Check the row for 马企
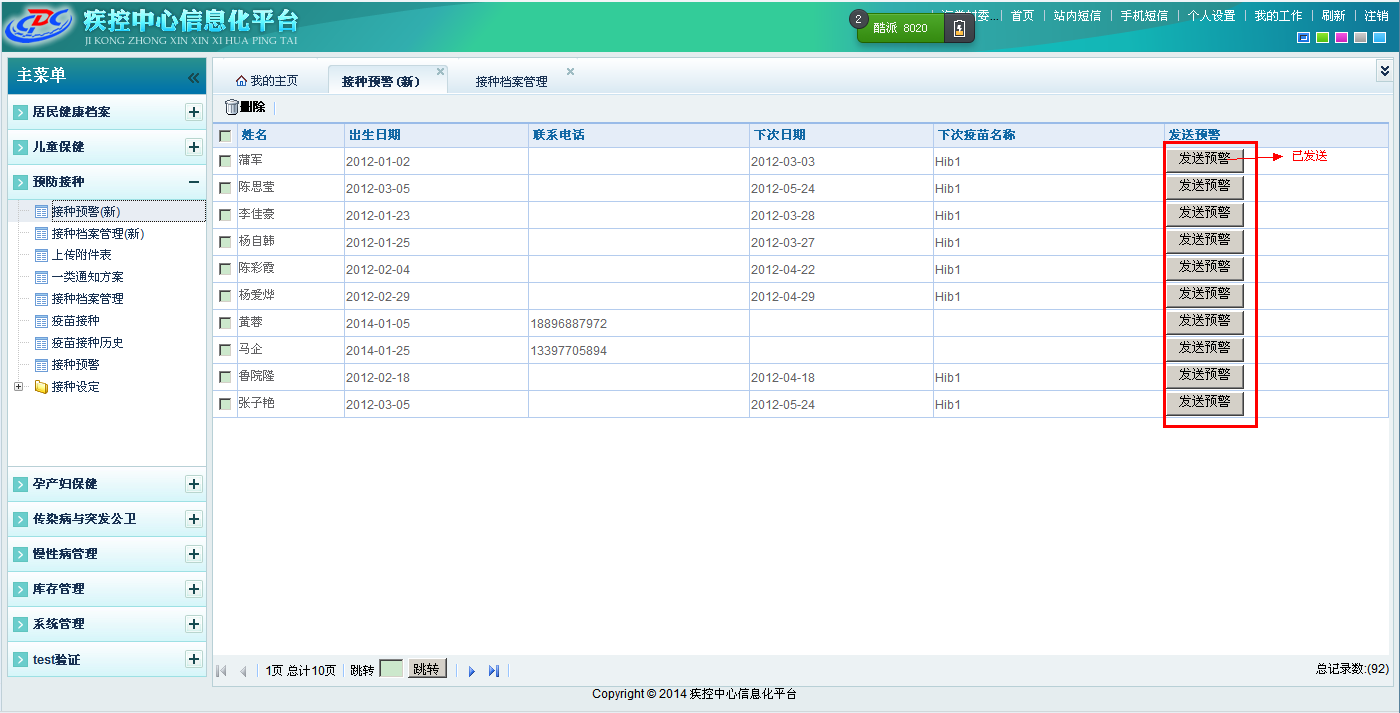This screenshot has width=1400, height=713. (225, 350)
